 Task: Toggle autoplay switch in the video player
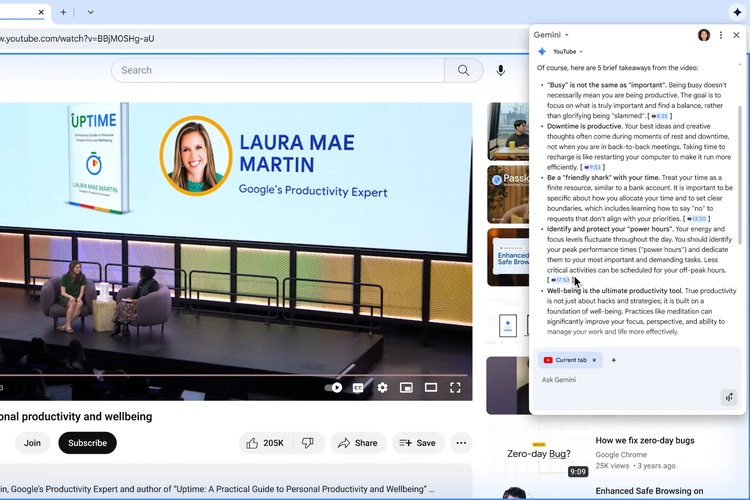[x=334, y=388]
